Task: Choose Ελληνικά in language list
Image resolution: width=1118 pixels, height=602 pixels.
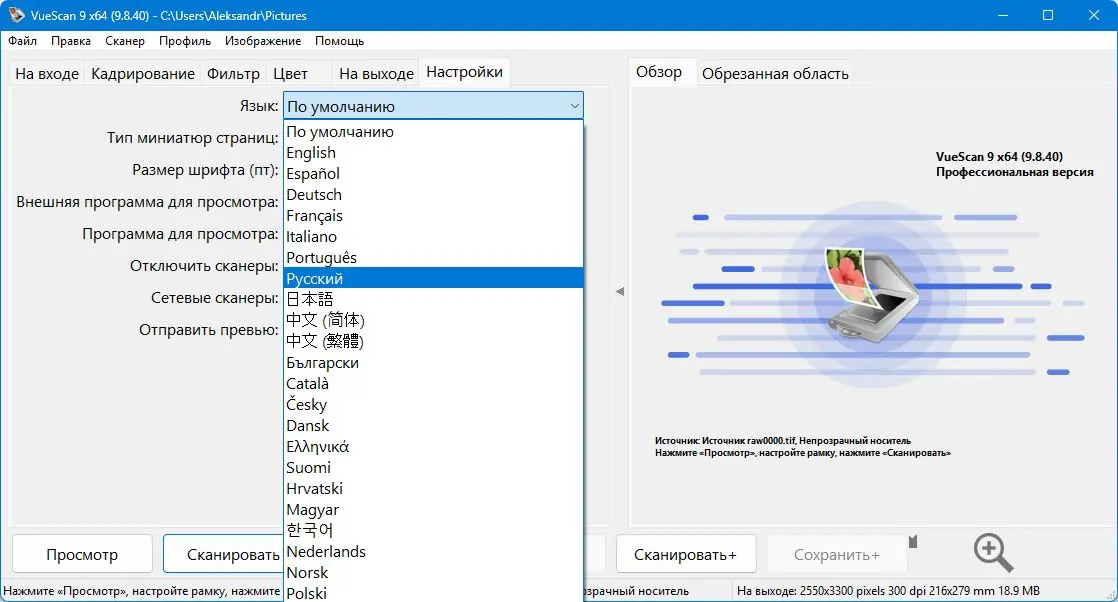Action: pyautogui.click(x=434, y=447)
